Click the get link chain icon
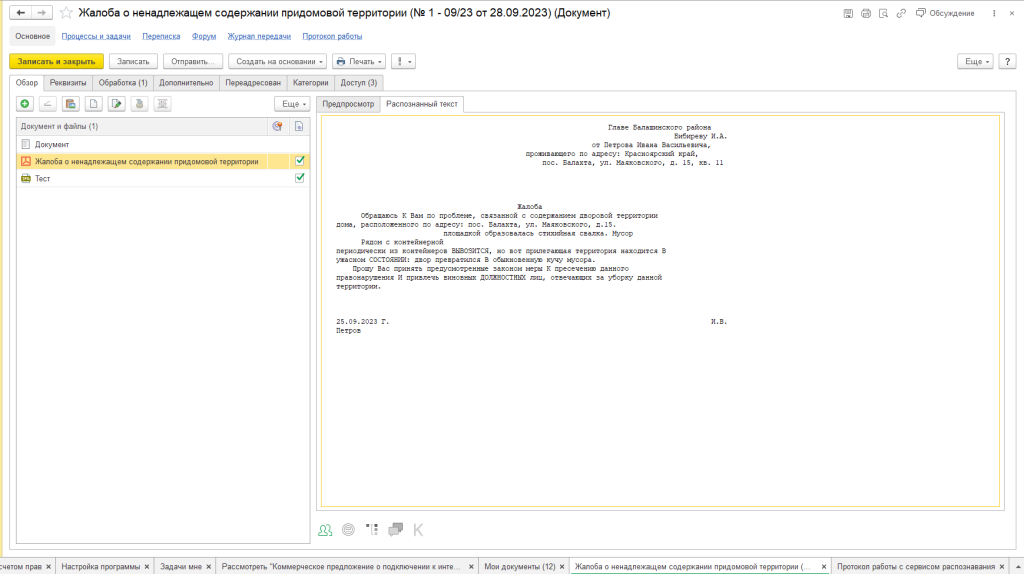Viewport: 1024px width, 574px height. (899, 13)
